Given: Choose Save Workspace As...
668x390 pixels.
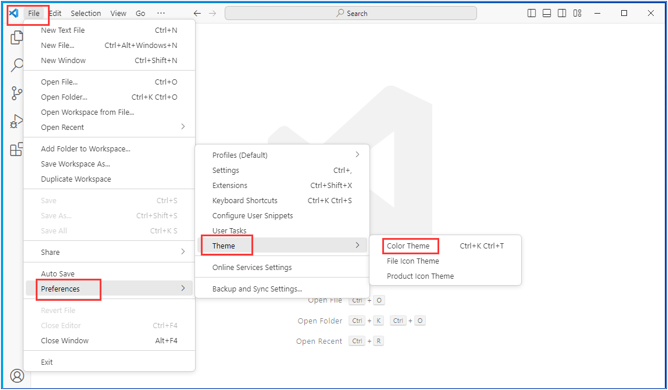Looking at the screenshot, I should (x=109, y=164).
